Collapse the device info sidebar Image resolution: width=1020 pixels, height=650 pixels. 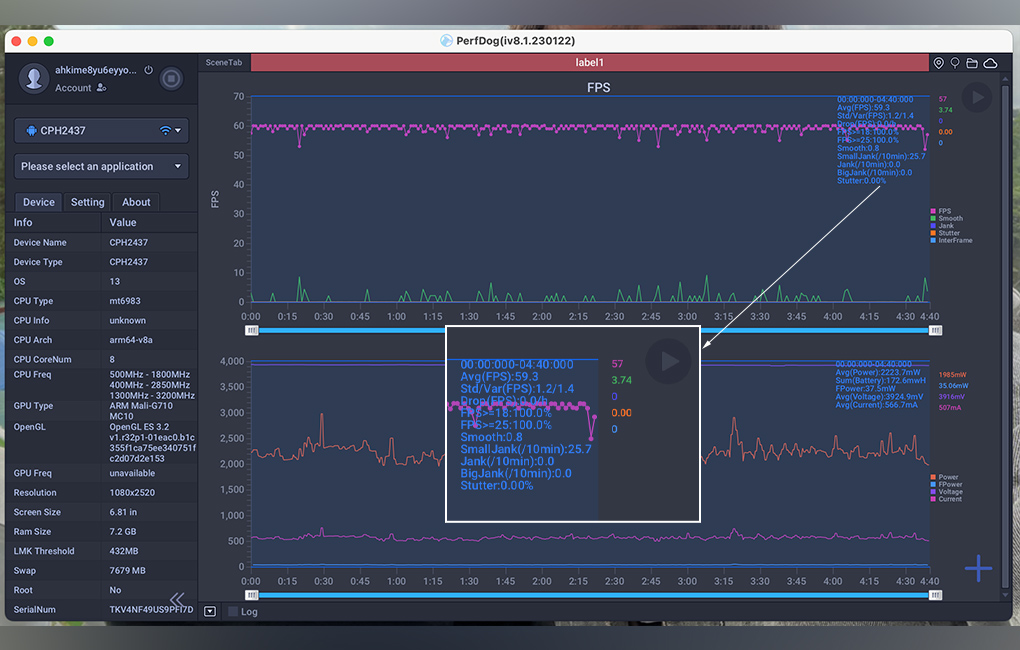(177, 599)
